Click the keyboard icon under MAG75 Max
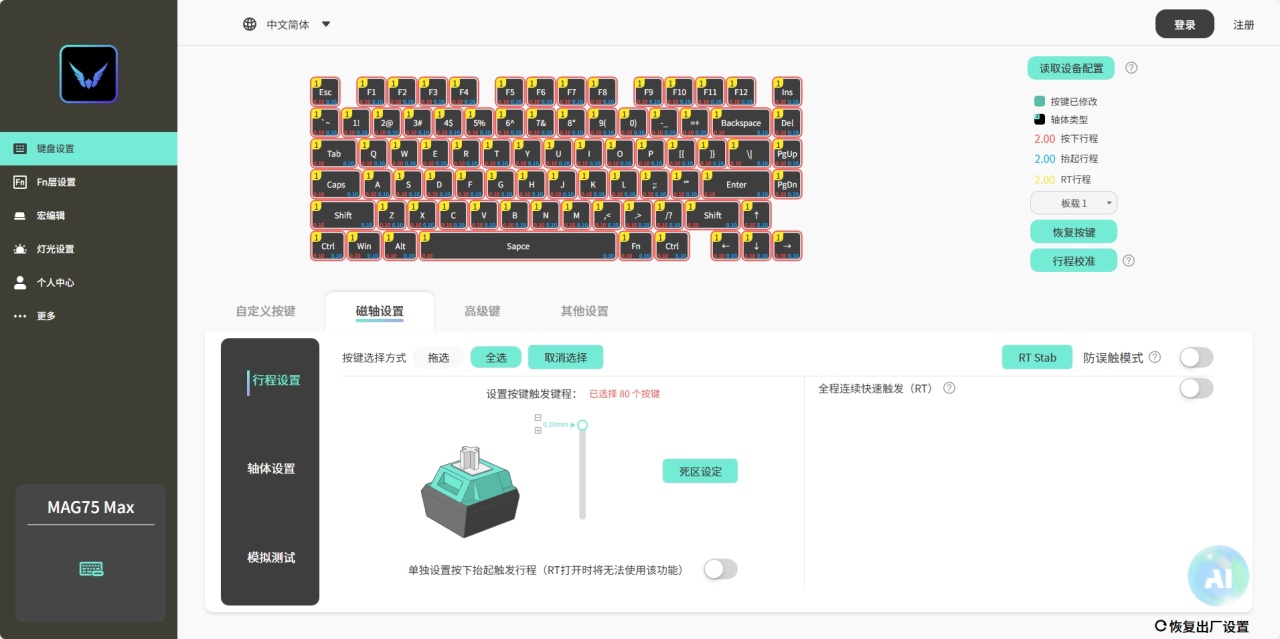Image resolution: width=1280 pixels, height=639 pixels. (x=91, y=569)
